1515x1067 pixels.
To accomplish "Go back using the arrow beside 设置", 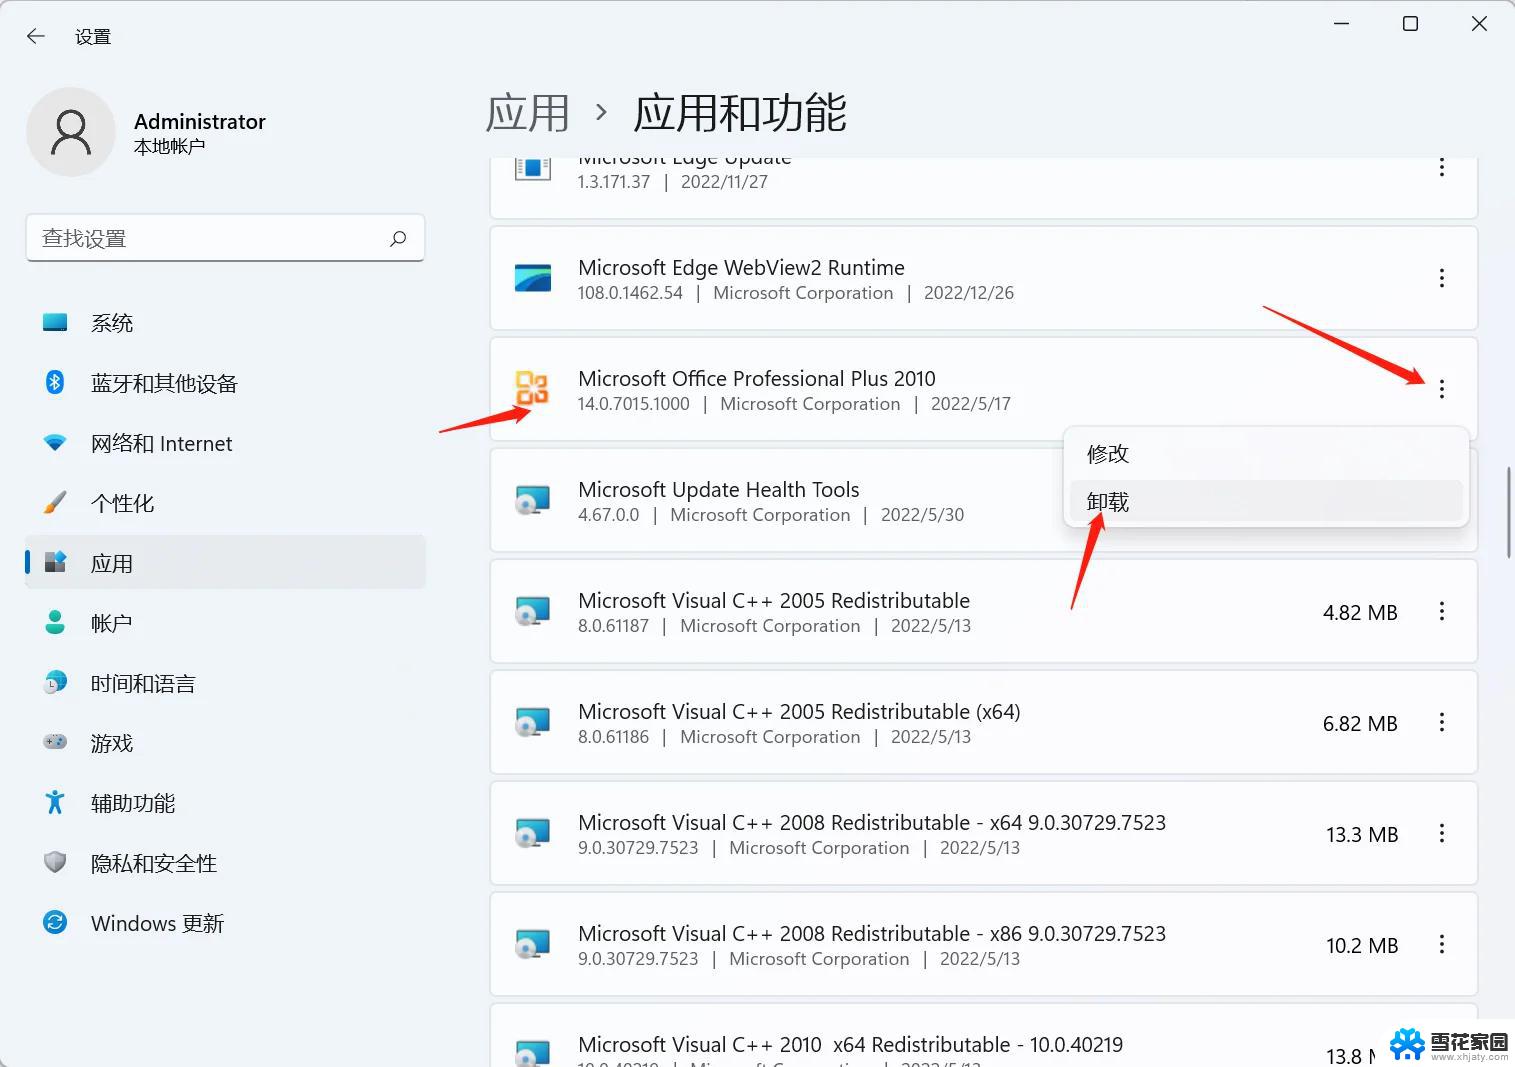I will (36, 37).
